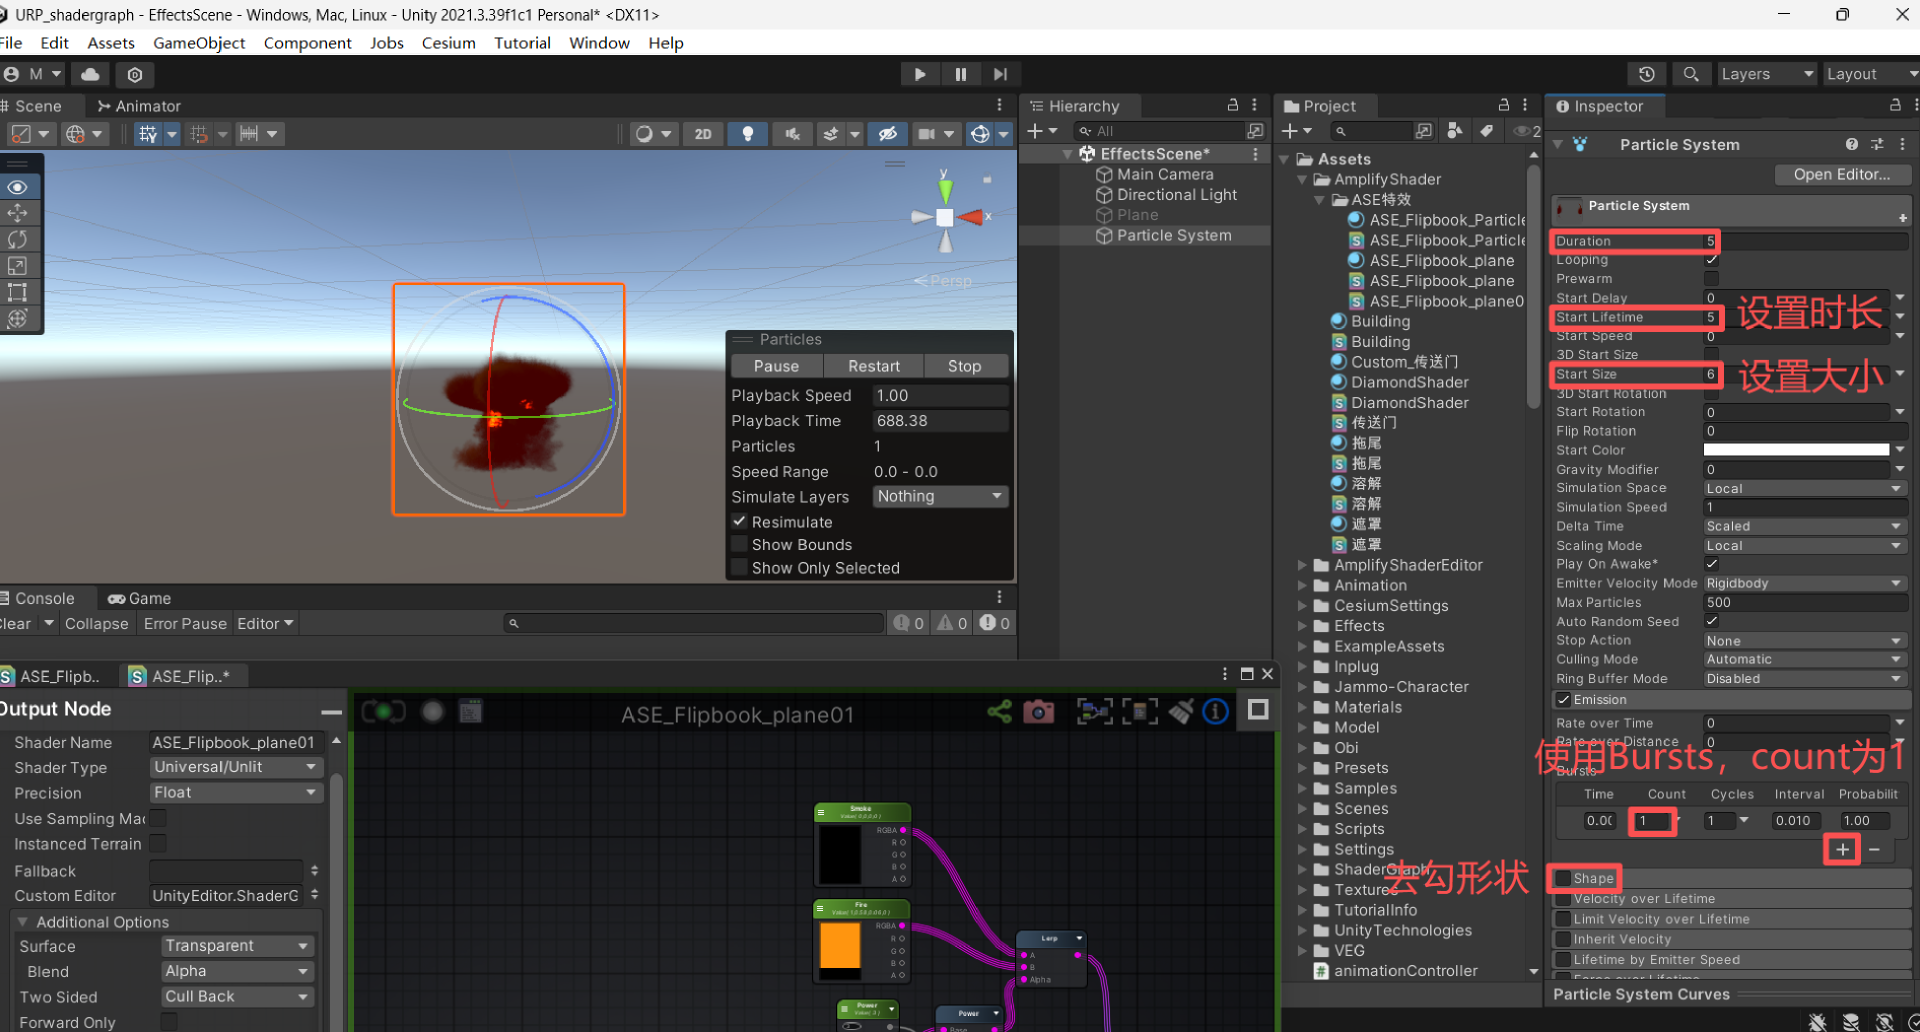Image resolution: width=1920 pixels, height=1032 pixels.
Task: Open Particle System component help icon
Action: 1852,144
